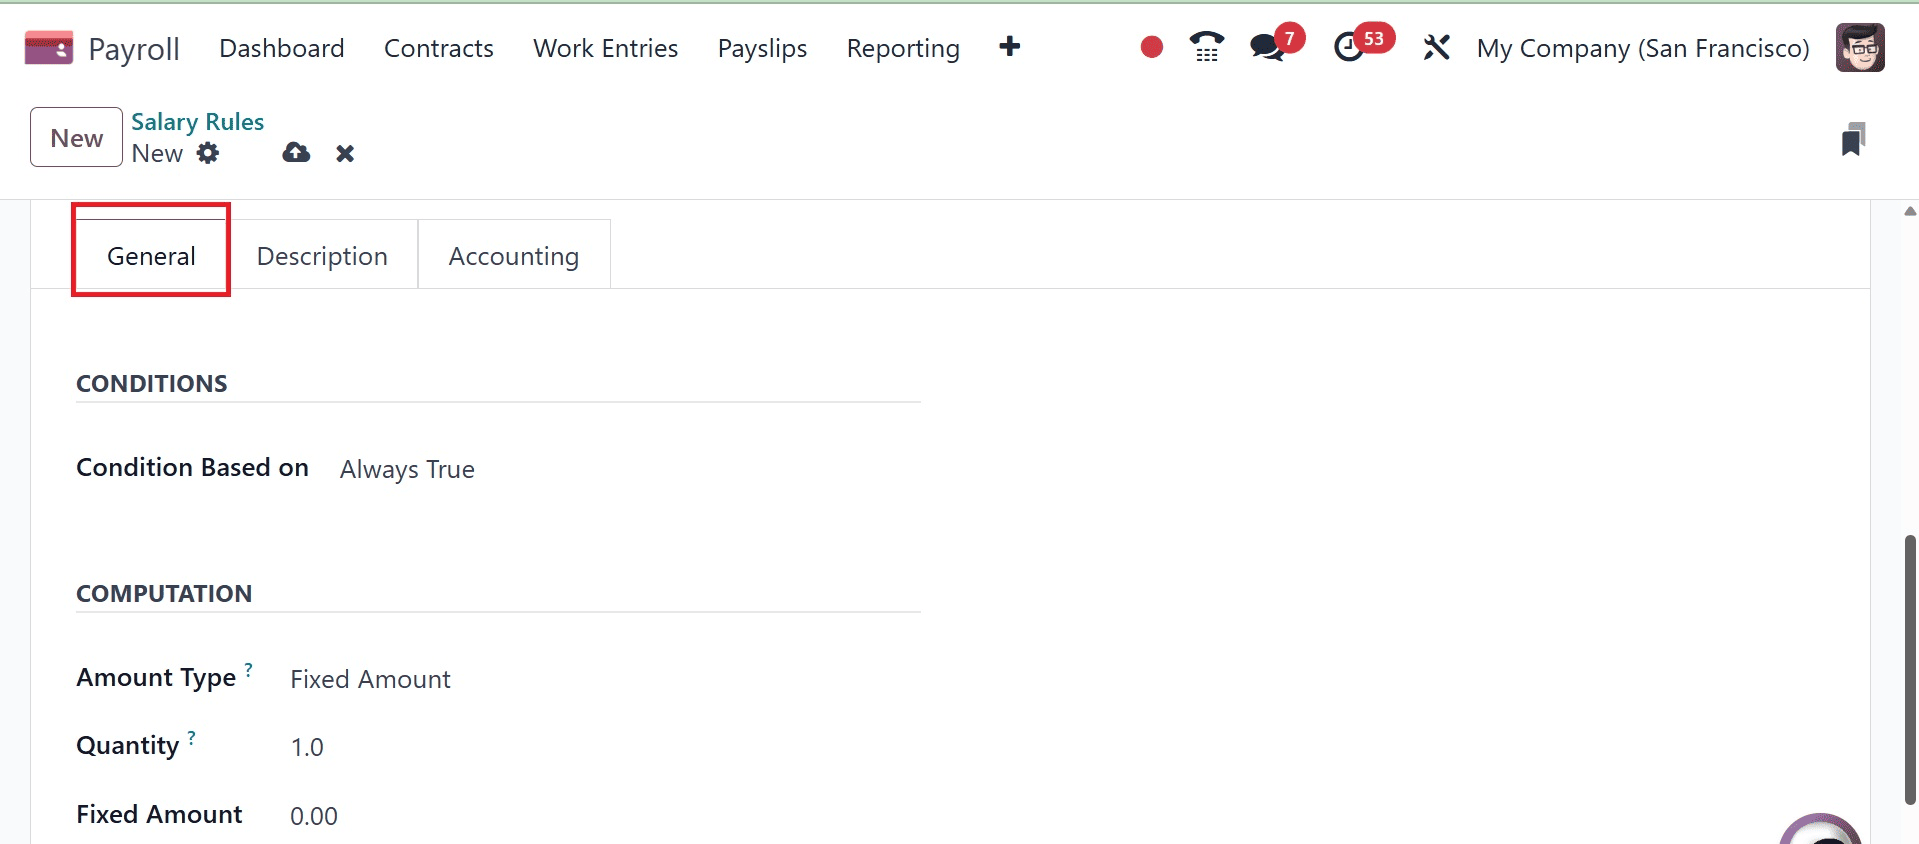Viewport: 1919px width, 844px height.
Task: Click the scrollbar up arrow
Action: [x=1910, y=211]
